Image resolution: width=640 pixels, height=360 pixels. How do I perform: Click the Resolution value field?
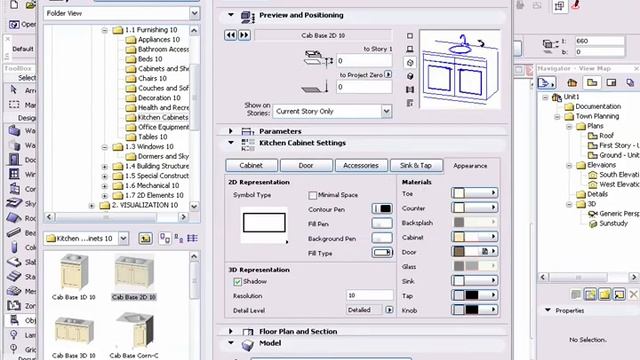tap(369, 295)
